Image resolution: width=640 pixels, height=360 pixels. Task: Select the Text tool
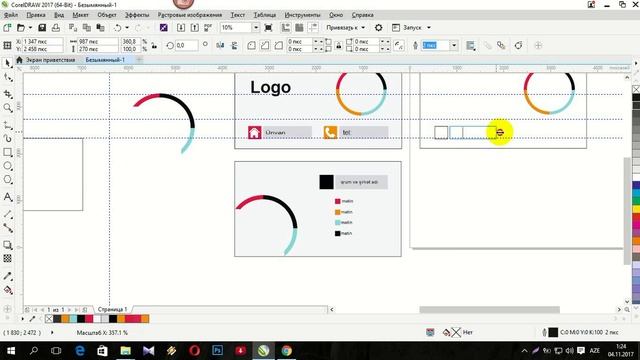[x=7, y=197]
